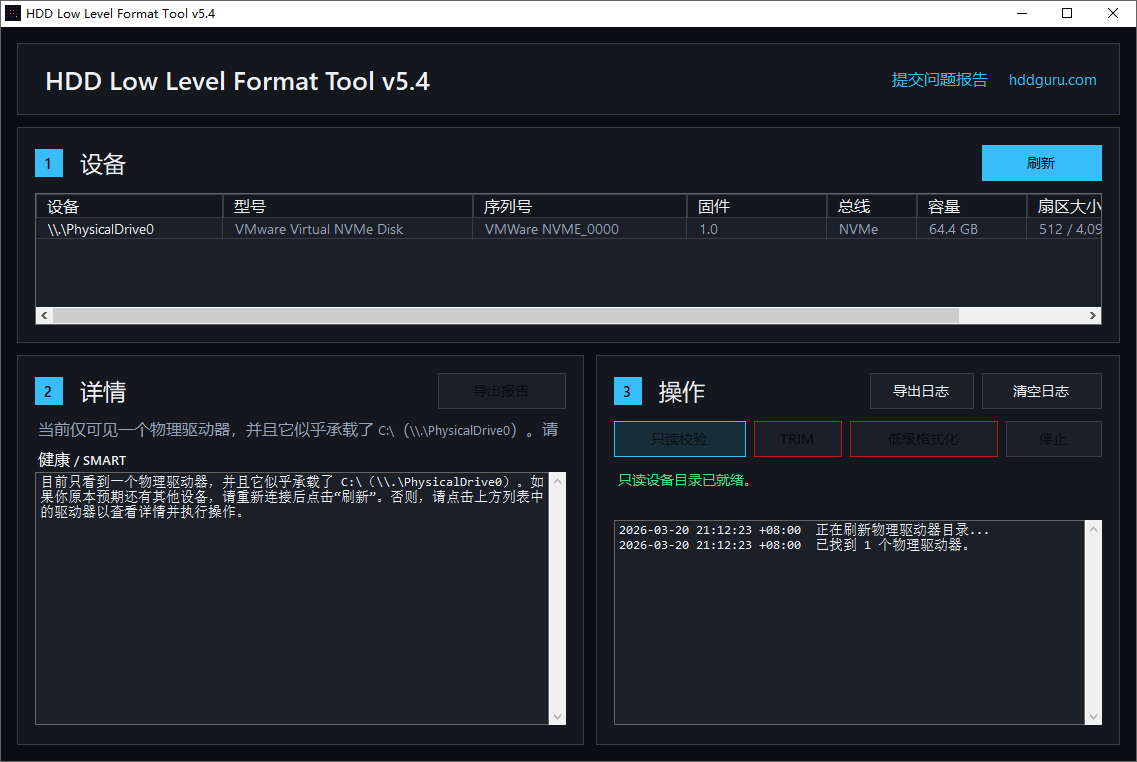The height and width of the screenshot is (762, 1137).
Task: Click the SMART panel down scroll arrow
Action: tap(557, 716)
